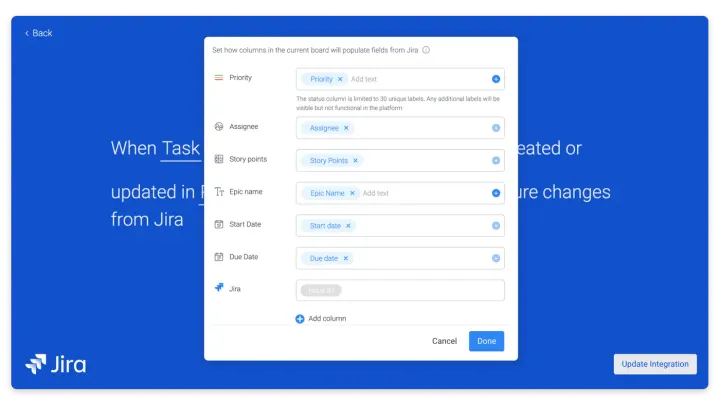Click the plus icon in the Assignee row
This screenshot has width=720, height=405.
pyautogui.click(x=495, y=128)
